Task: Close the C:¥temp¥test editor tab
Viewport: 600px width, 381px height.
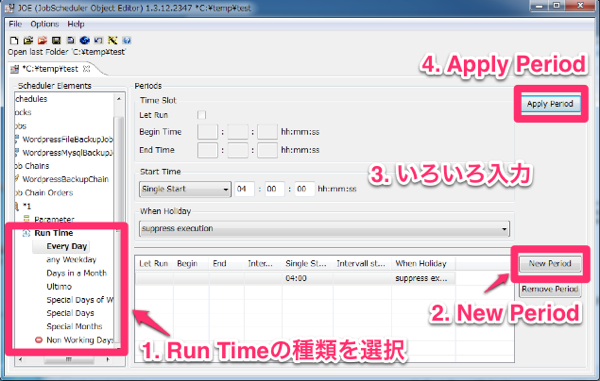Action: tap(87, 69)
